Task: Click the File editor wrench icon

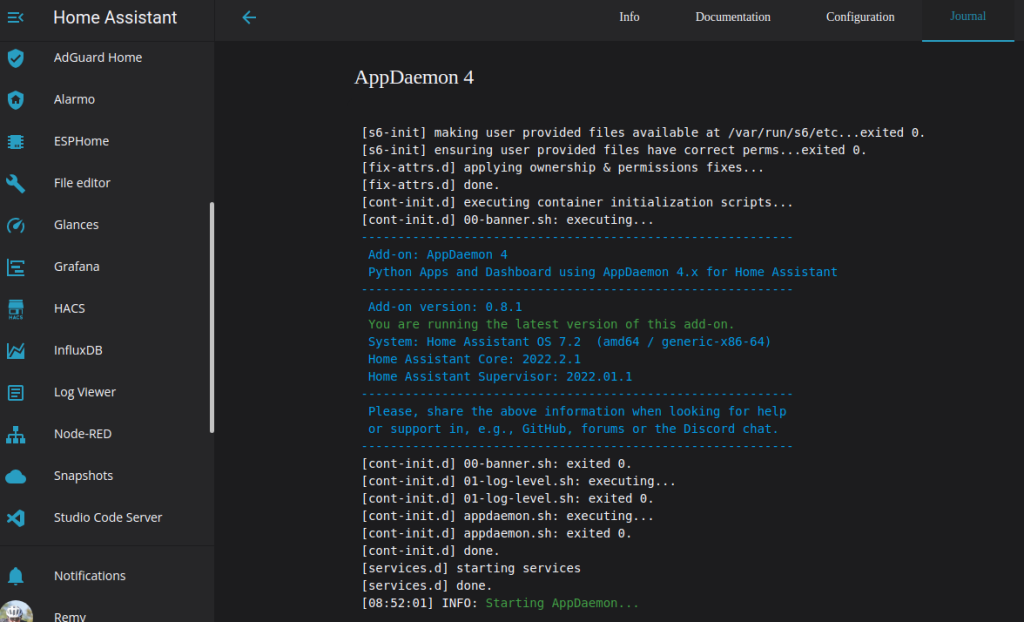Action: tap(16, 184)
